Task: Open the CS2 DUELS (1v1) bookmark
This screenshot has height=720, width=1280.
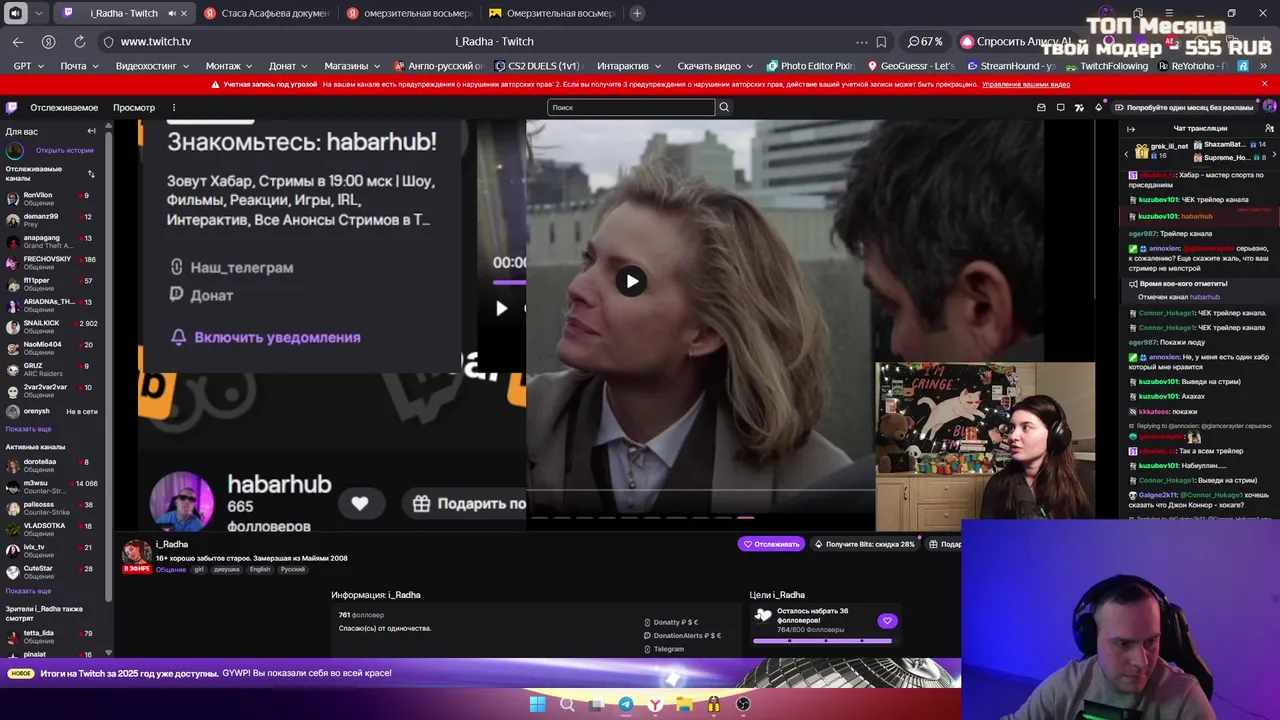Action: pyautogui.click(x=538, y=66)
